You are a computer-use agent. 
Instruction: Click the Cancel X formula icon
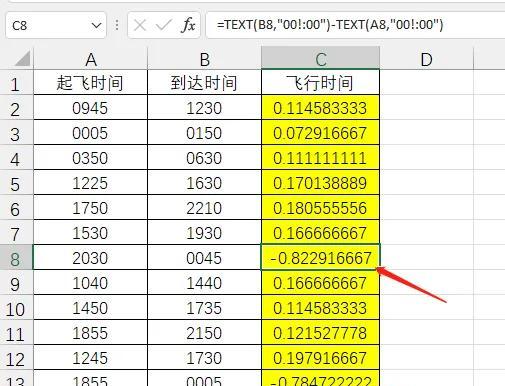click(x=140, y=25)
